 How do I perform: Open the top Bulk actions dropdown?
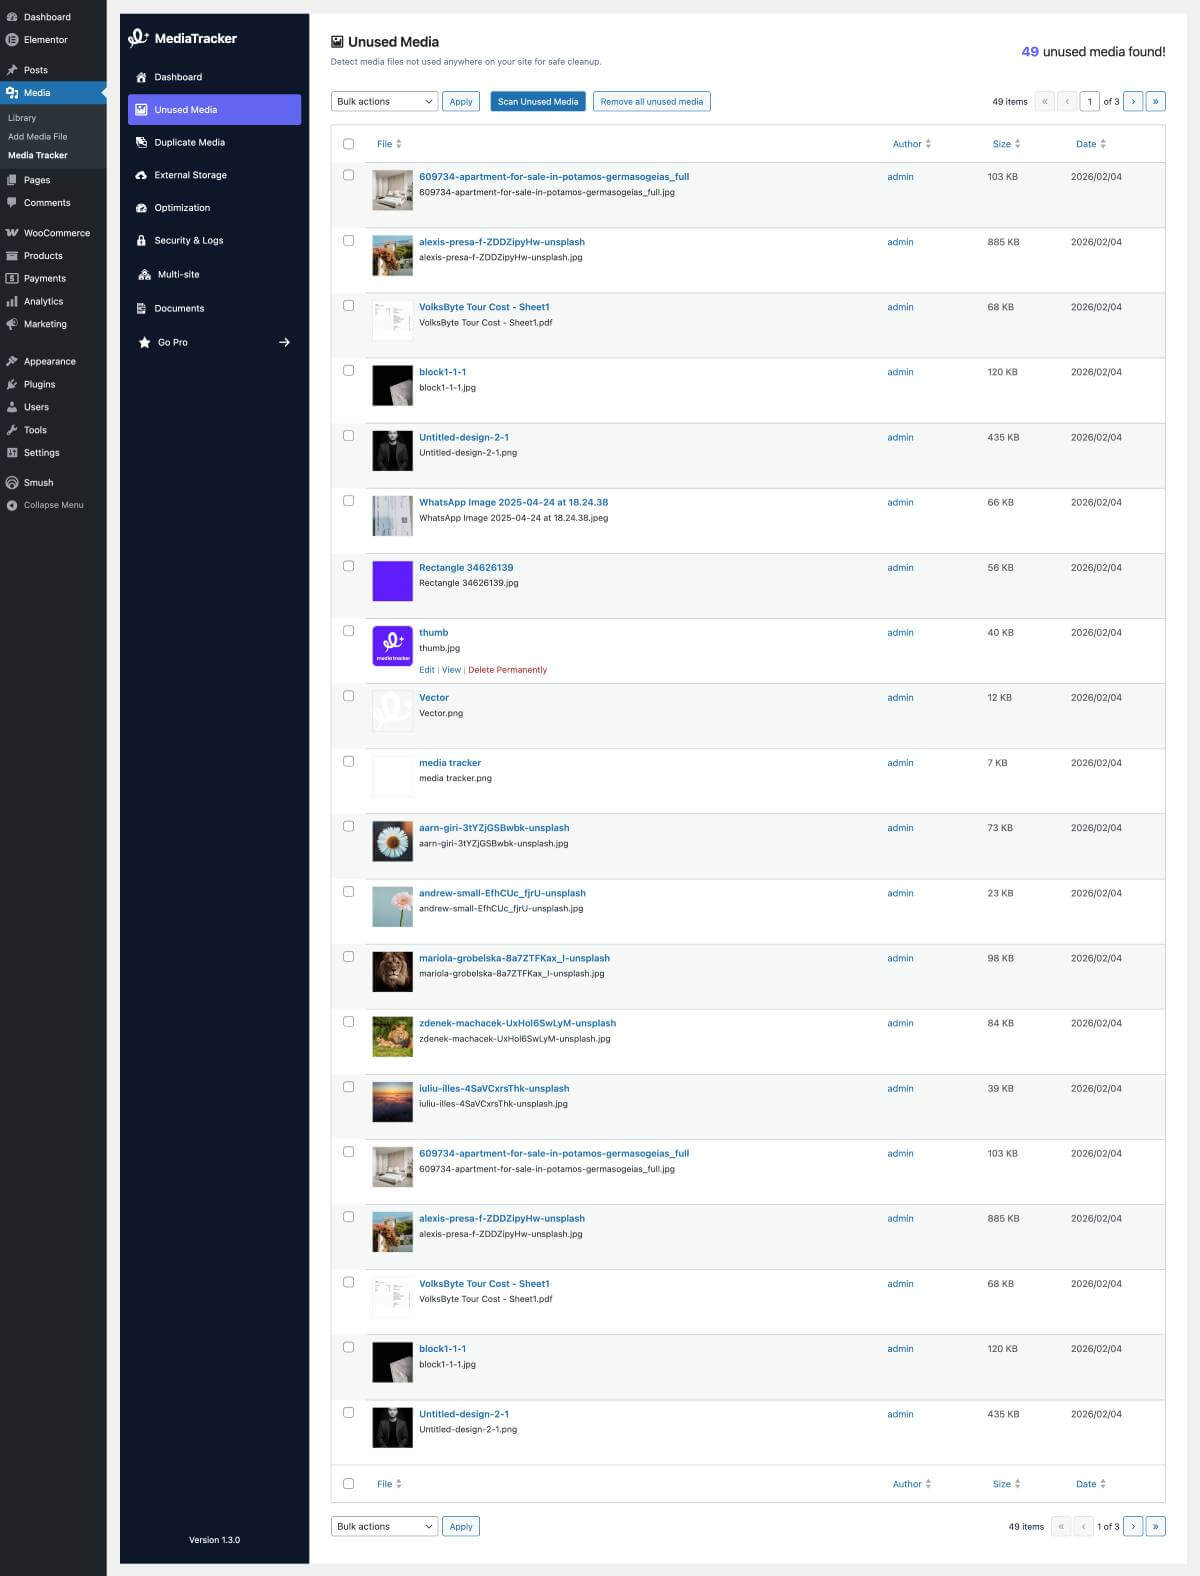384,101
